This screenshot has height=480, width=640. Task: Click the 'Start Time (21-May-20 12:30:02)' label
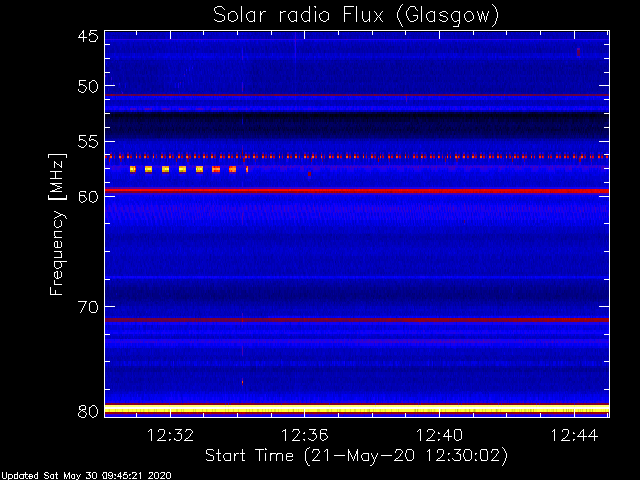[x=356, y=455]
